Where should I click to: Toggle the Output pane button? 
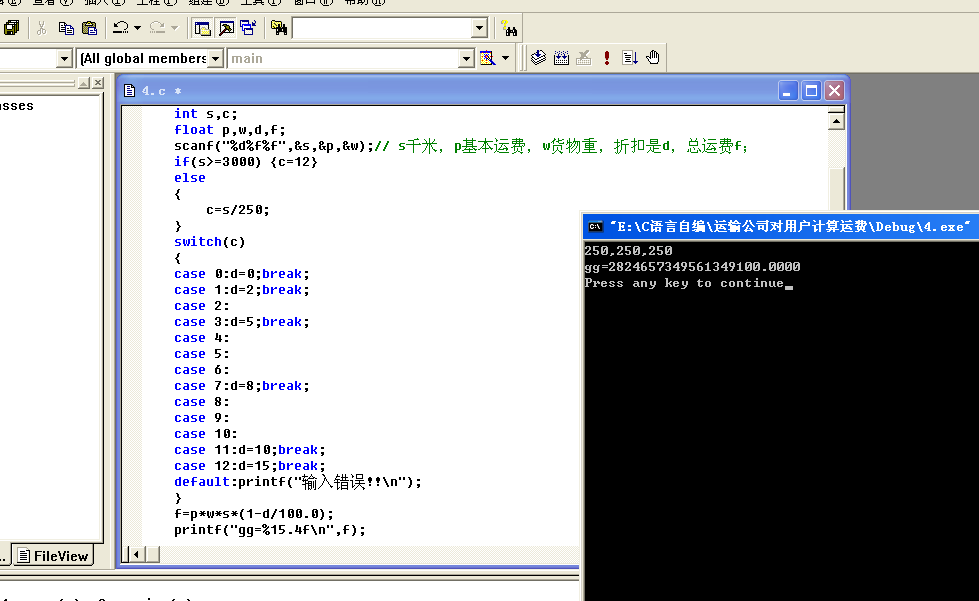[x=226, y=28]
